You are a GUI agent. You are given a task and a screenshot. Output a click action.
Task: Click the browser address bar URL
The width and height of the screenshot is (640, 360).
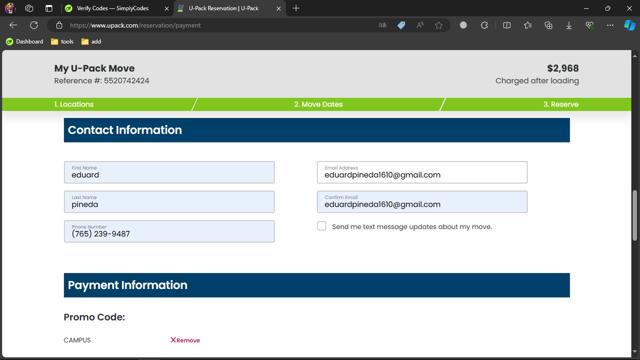click(x=135, y=25)
